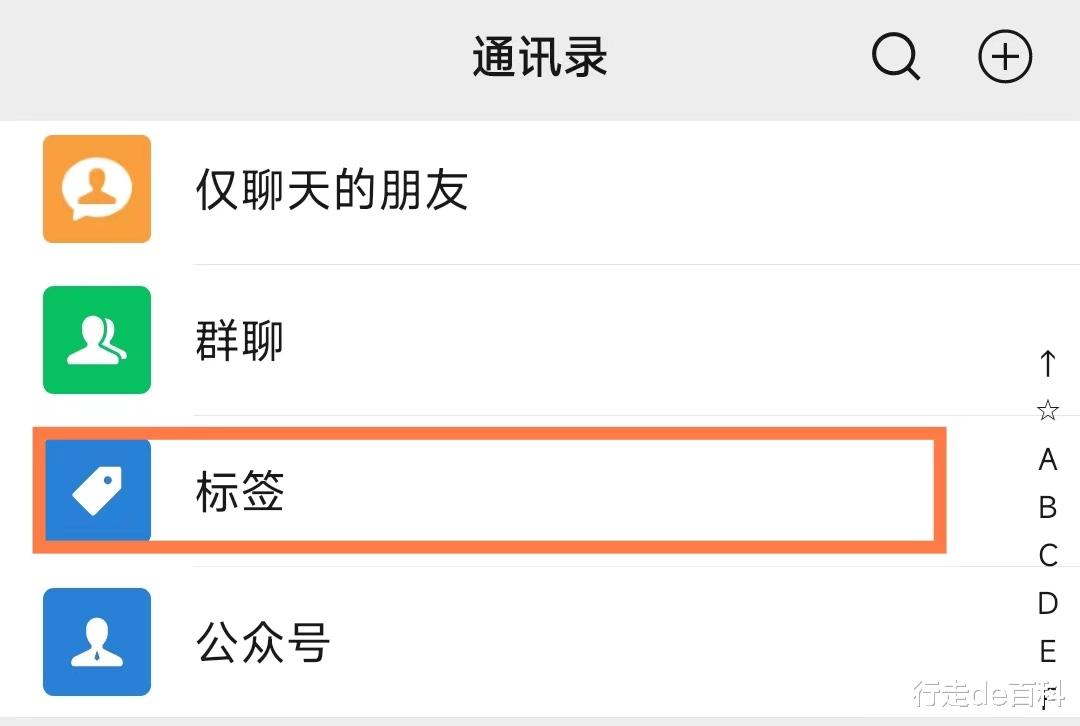Tap the up arrow in the index sidebar
The image size is (1080, 726).
pyautogui.click(x=1047, y=365)
